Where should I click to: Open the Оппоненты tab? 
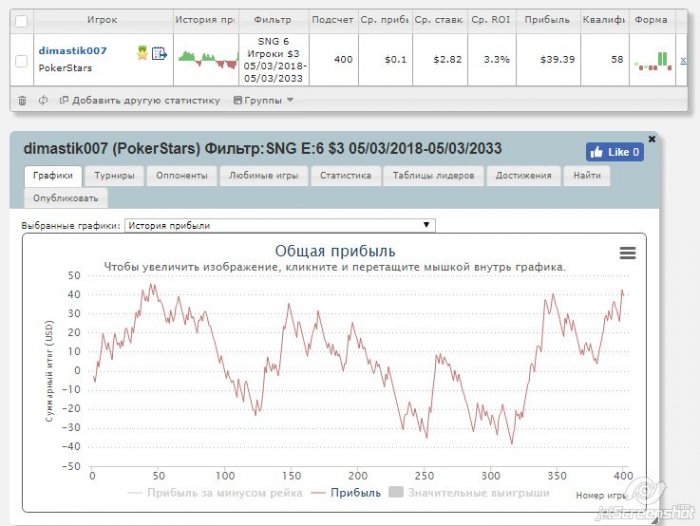pos(182,175)
